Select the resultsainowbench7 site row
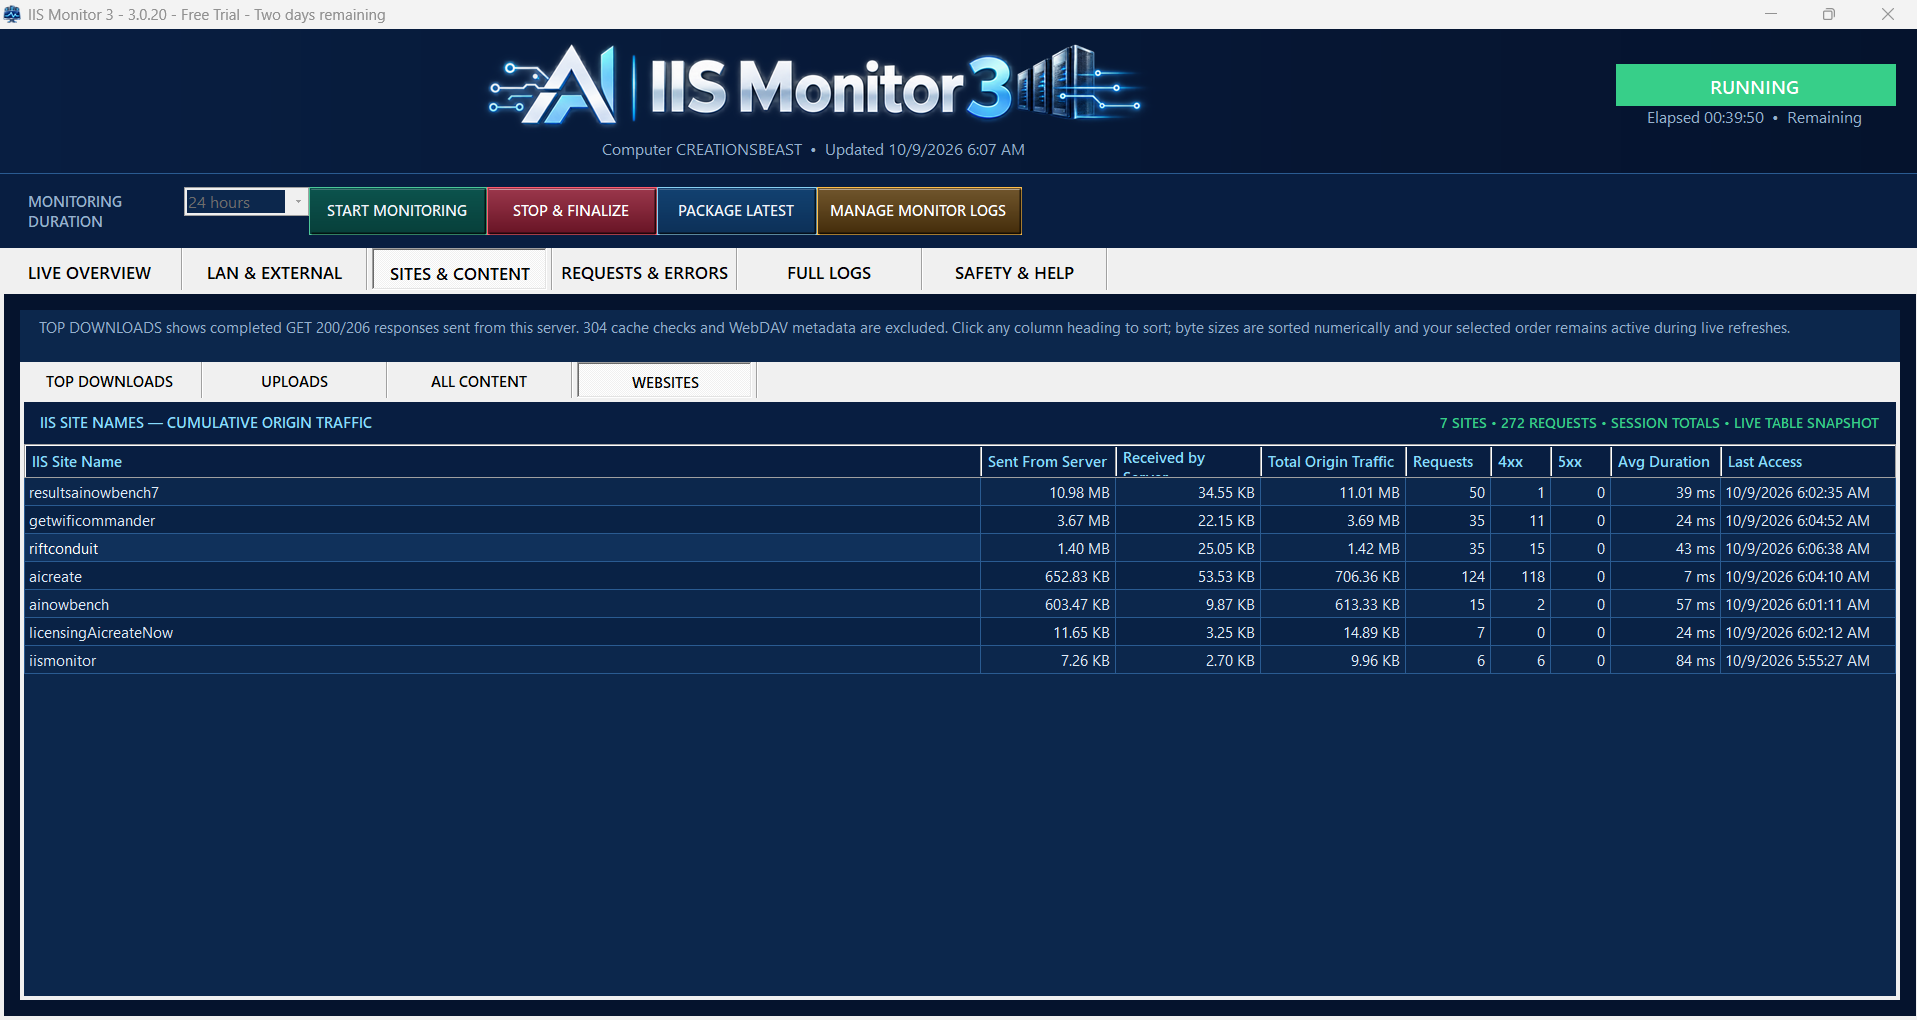The height and width of the screenshot is (1020, 1917). coord(960,493)
